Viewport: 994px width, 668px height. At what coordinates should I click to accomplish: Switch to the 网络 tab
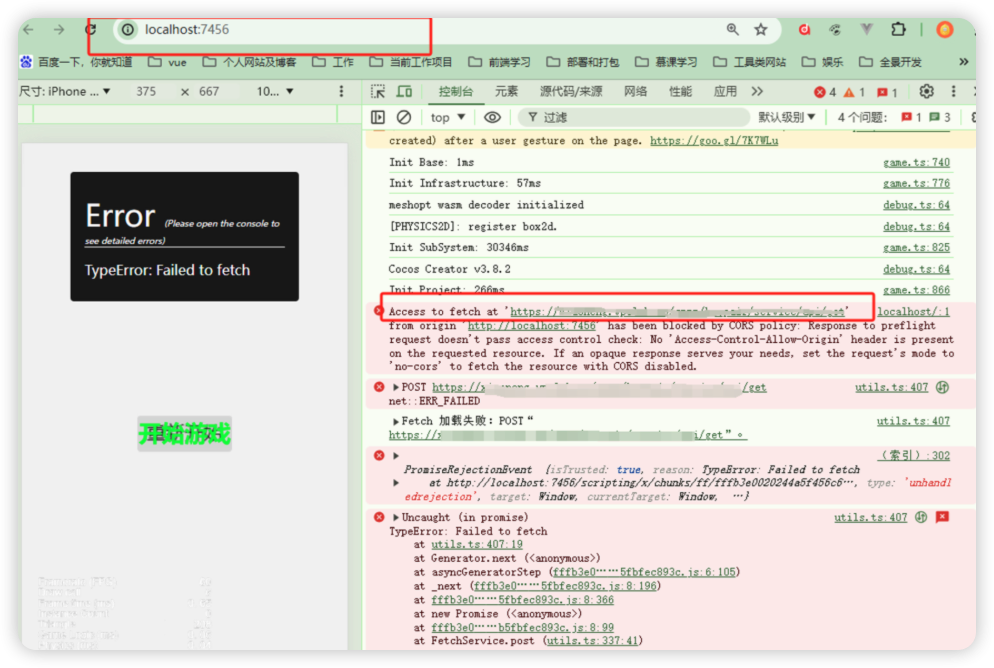[x=635, y=91]
